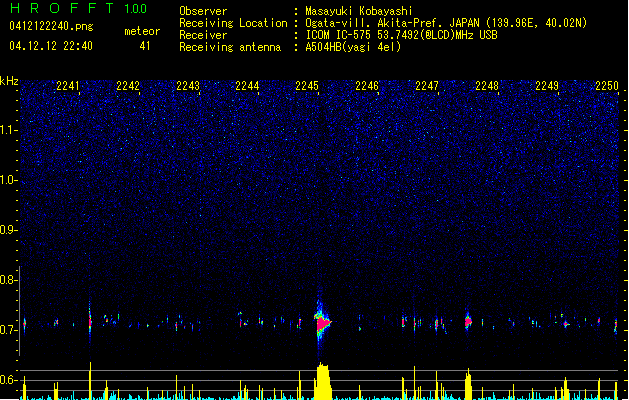The width and height of the screenshot is (629, 400).
Task: Click the HROFFT 1.0.0 title text
Action: (x=79, y=8)
